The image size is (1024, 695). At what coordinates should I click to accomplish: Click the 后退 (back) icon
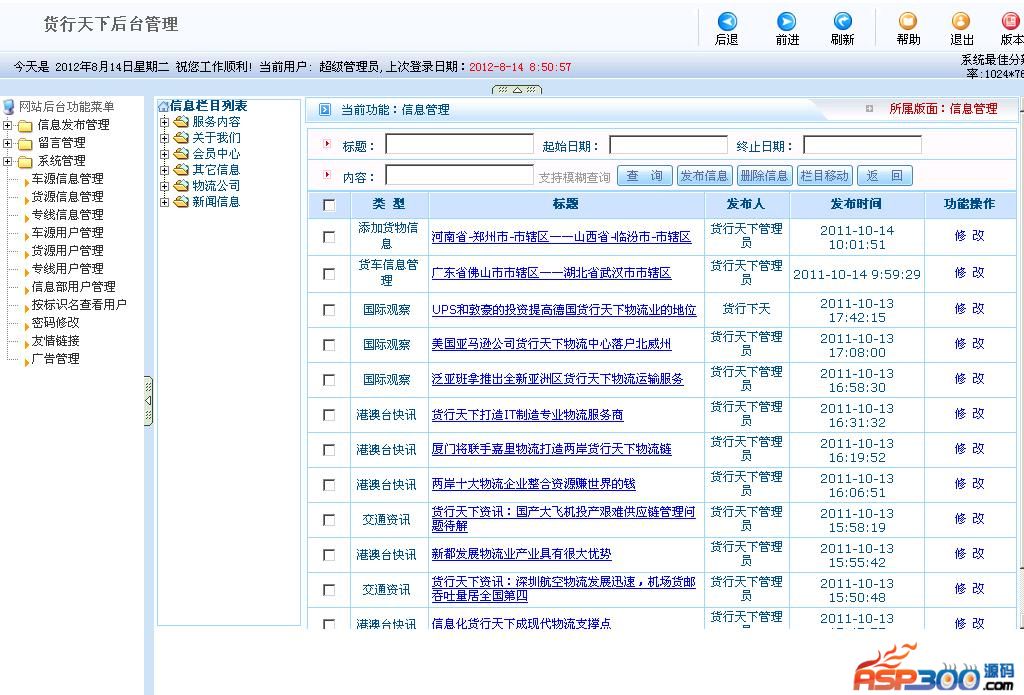click(x=727, y=21)
